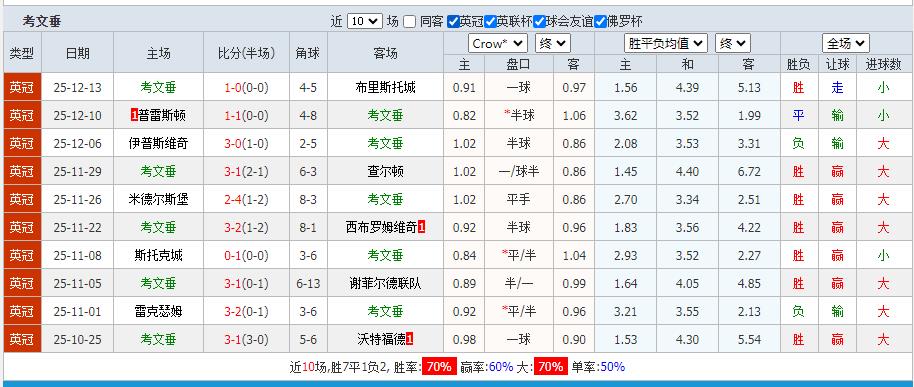Click the 类型 column header

tap(22, 54)
